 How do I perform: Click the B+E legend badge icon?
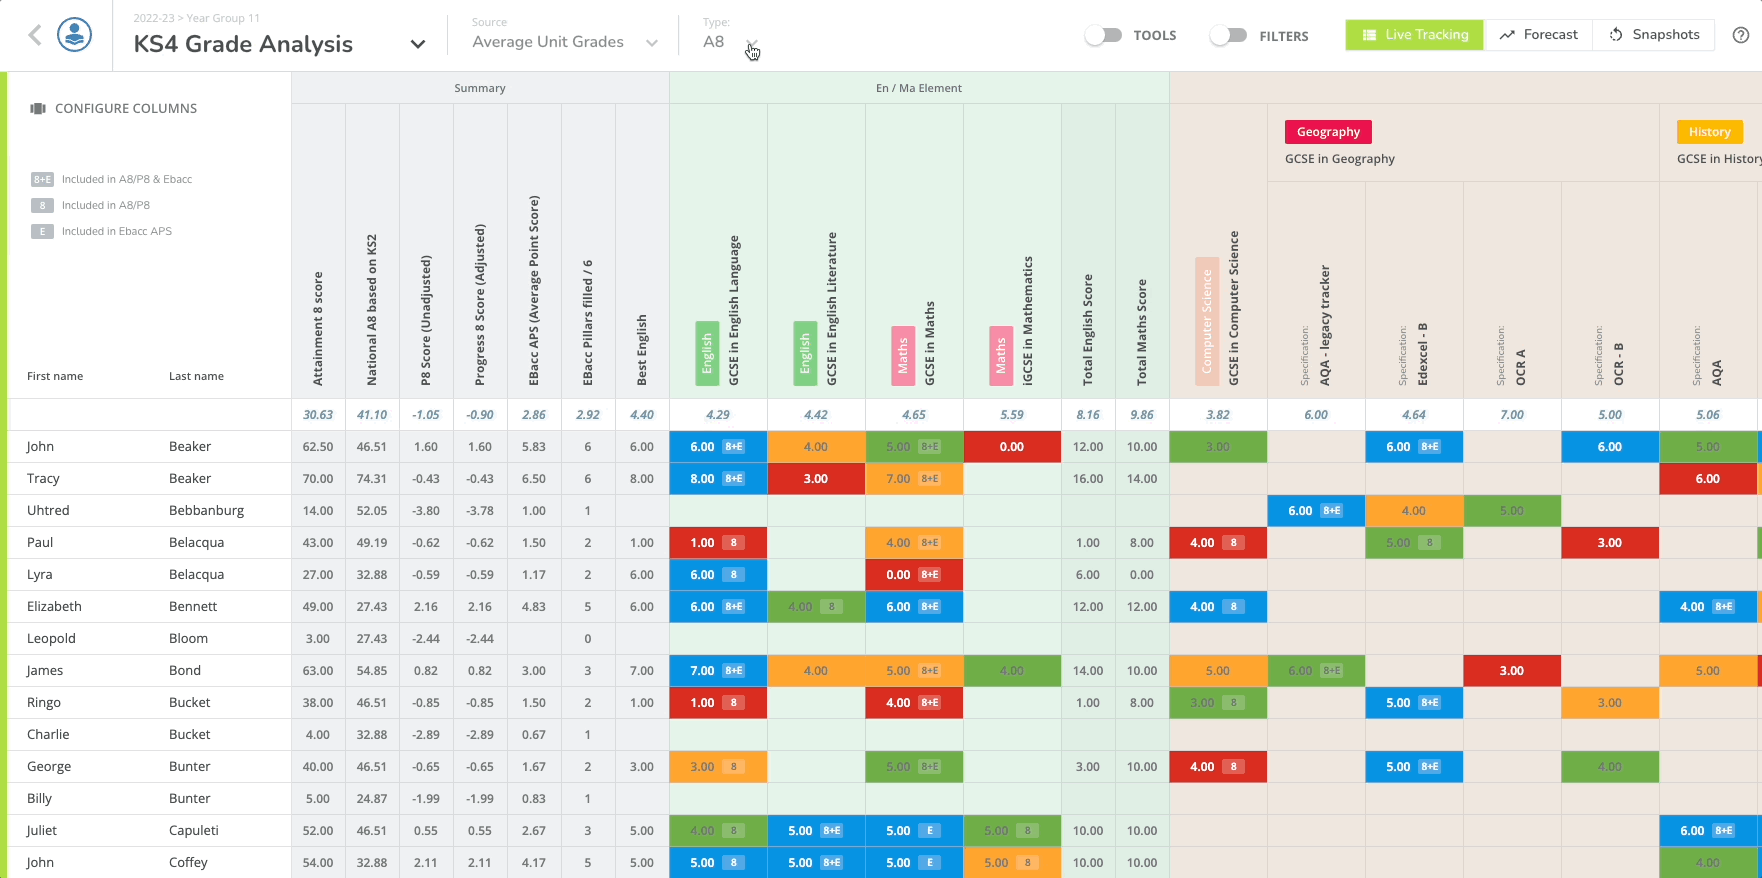tap(42, 180)
